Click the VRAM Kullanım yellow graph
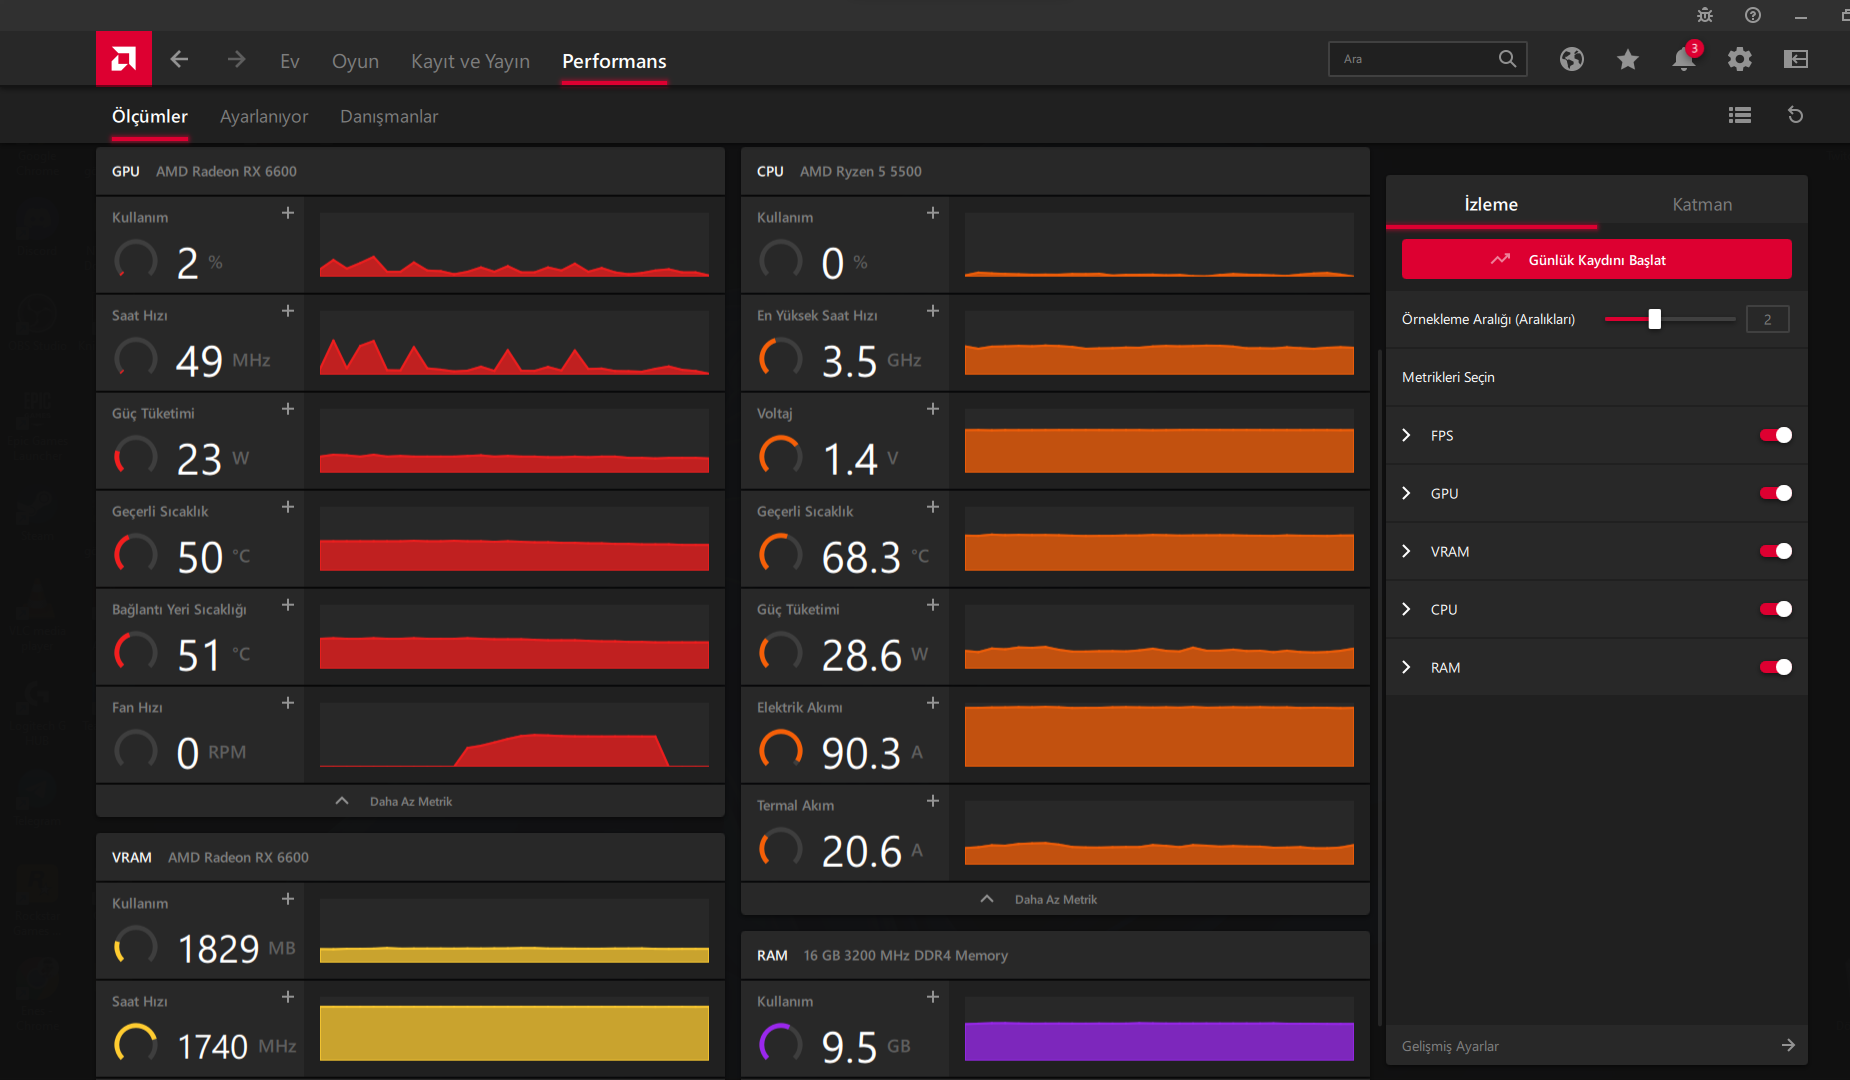The width and height of the screenshot is (1850, 1080). [x=514, y=931]
